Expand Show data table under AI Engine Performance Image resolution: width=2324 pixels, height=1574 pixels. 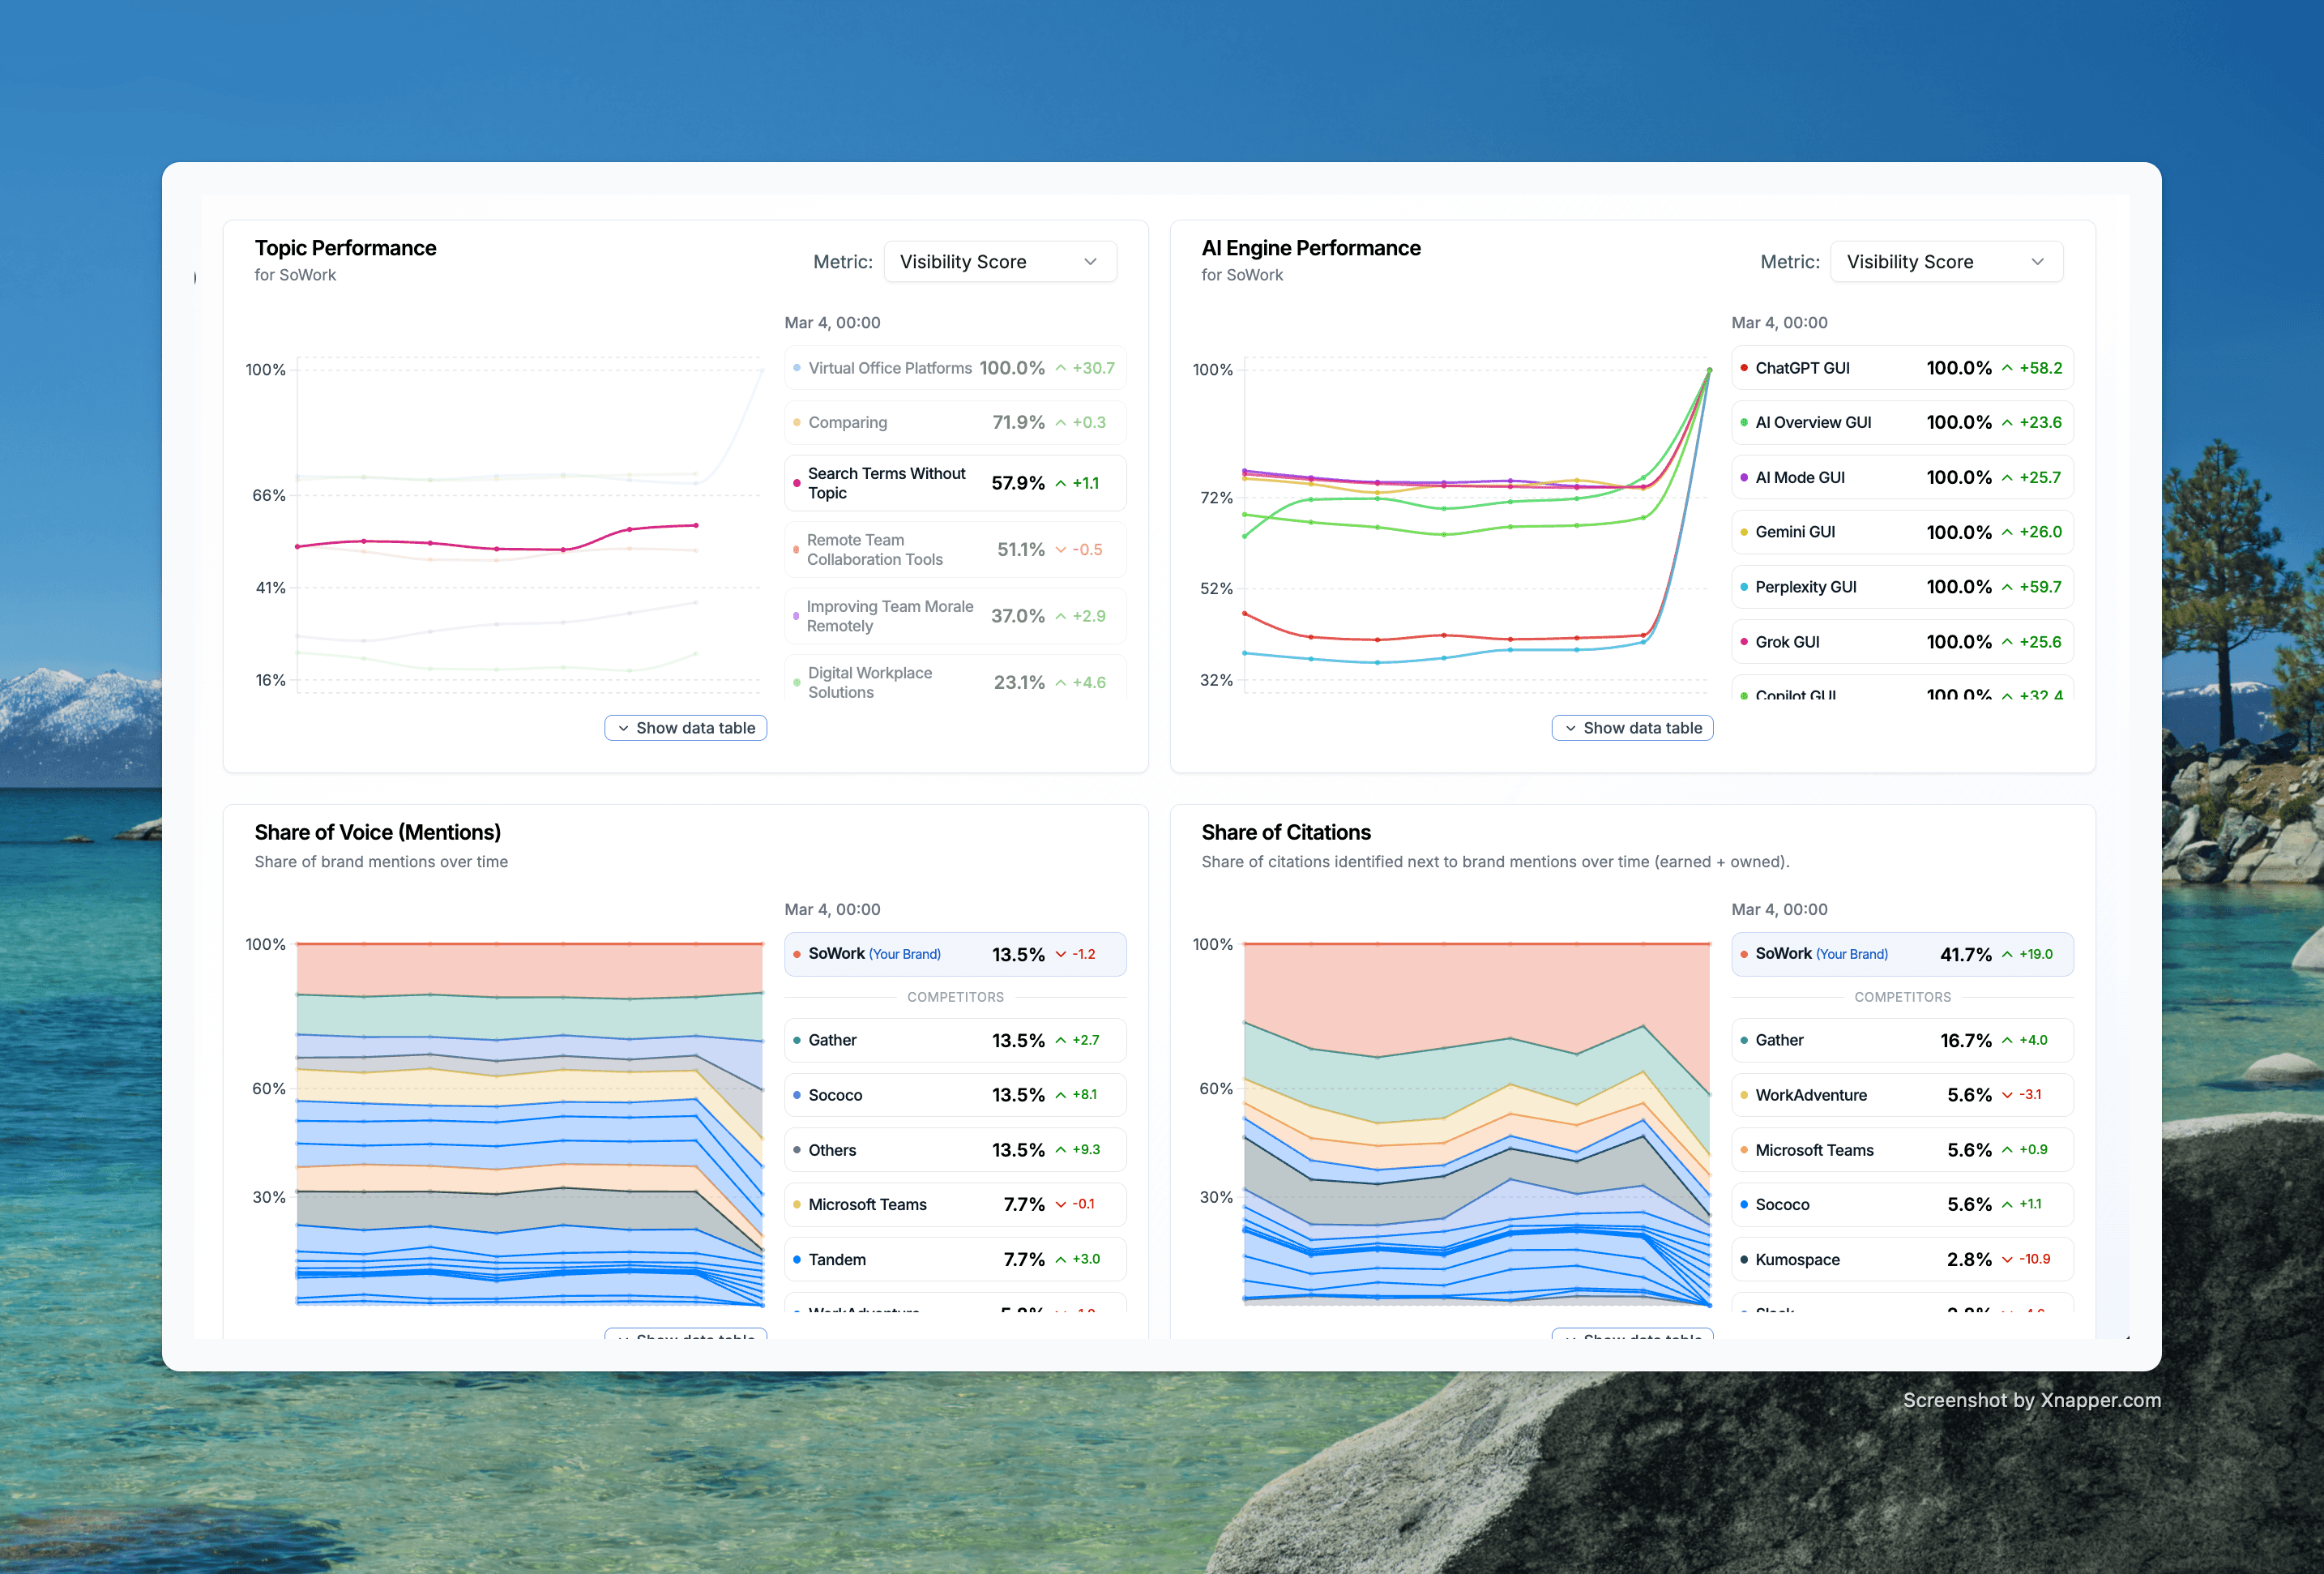coord(1632,728)
